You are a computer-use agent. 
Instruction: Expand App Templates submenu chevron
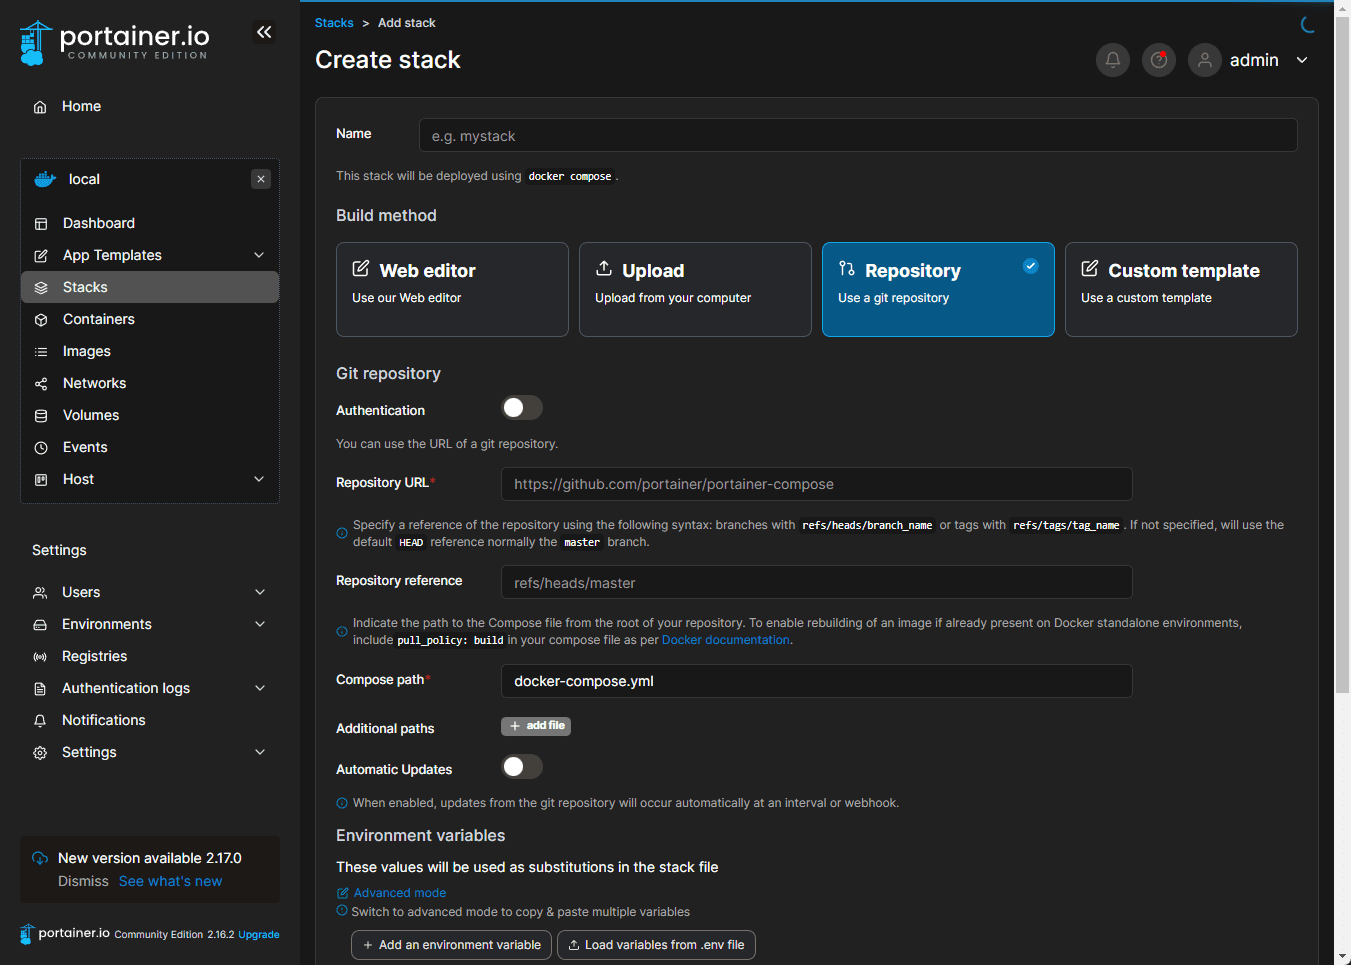(x=259, y=255)
